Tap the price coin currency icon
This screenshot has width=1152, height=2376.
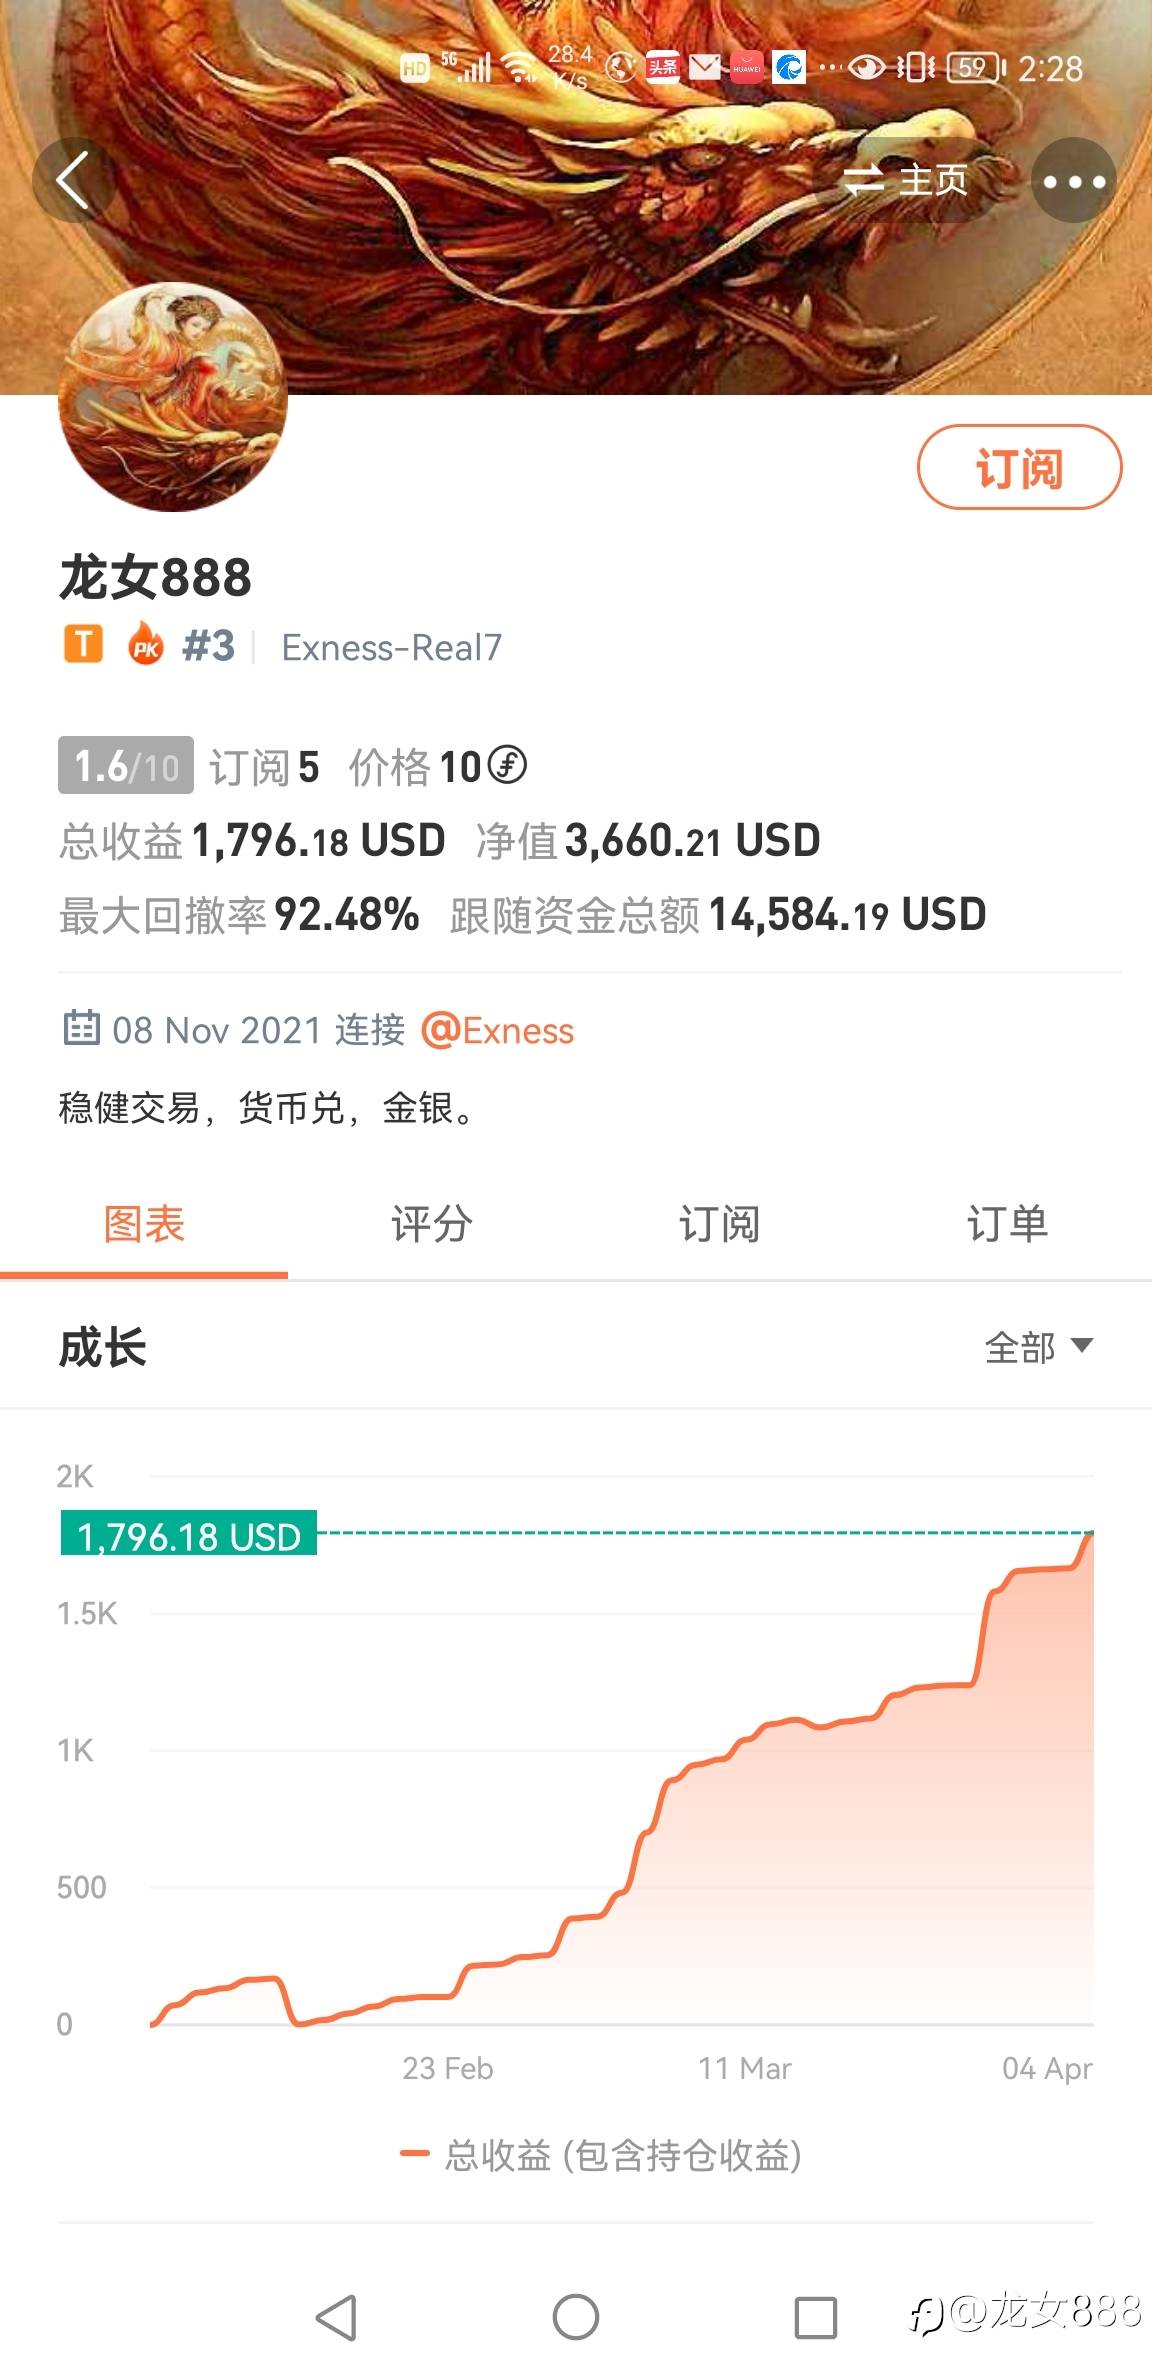click(x=507, y=766)
